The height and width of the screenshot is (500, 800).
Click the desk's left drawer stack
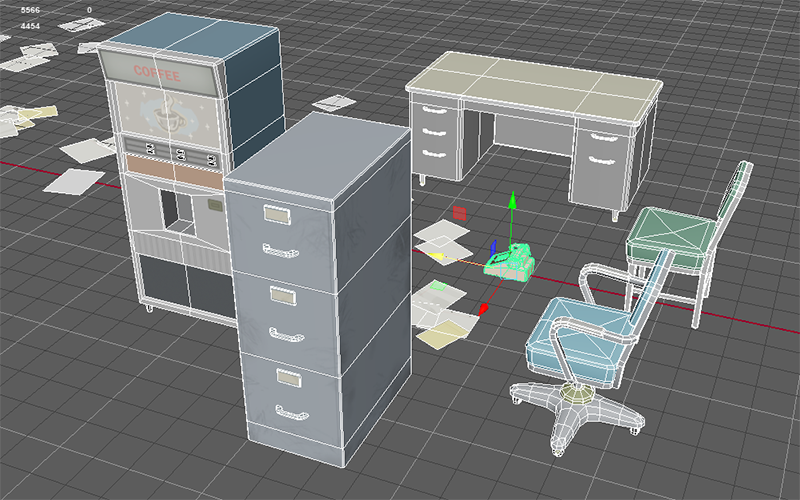[435, 135]
